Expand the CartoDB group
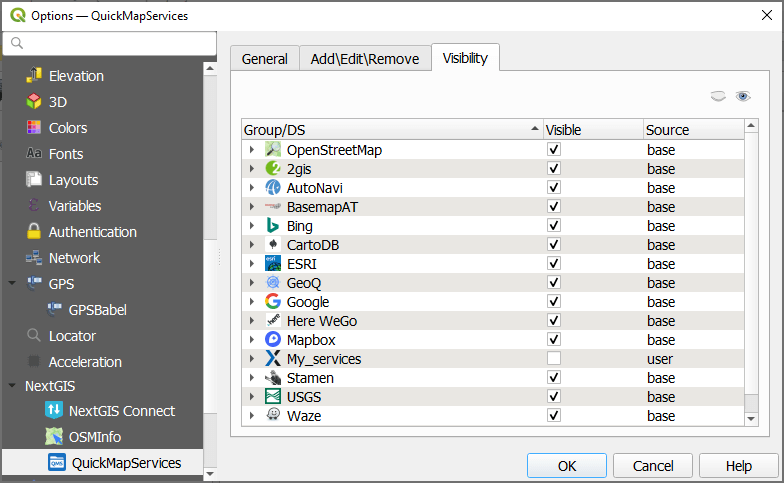The image size is (784, 483). [252, 245]
